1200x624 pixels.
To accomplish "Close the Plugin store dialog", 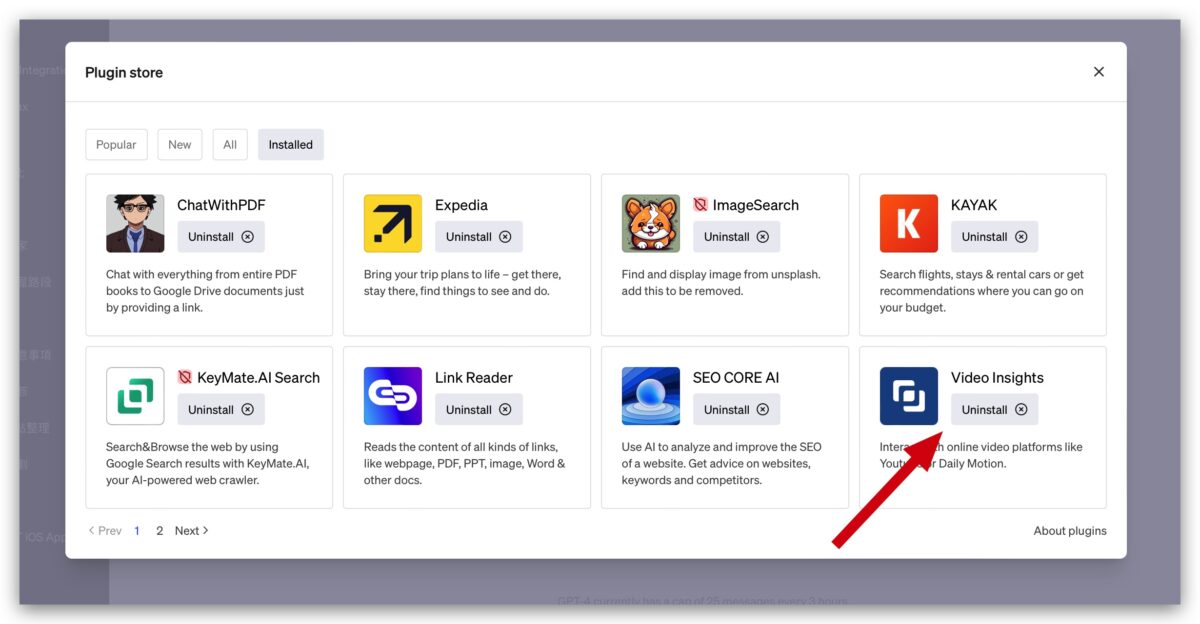I will 1099,72.
